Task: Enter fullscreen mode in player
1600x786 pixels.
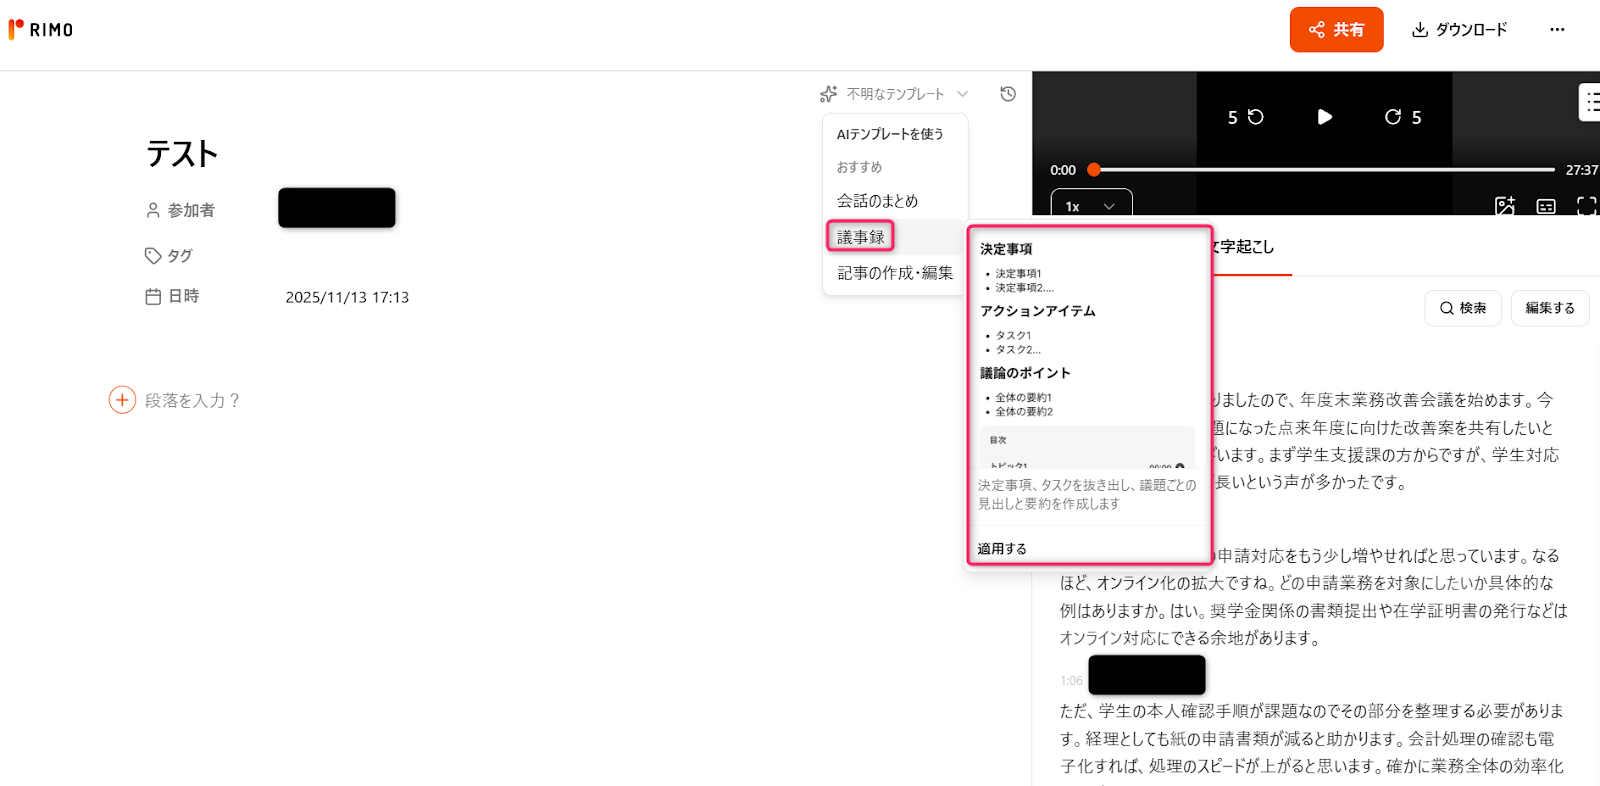Action: 1587,206
